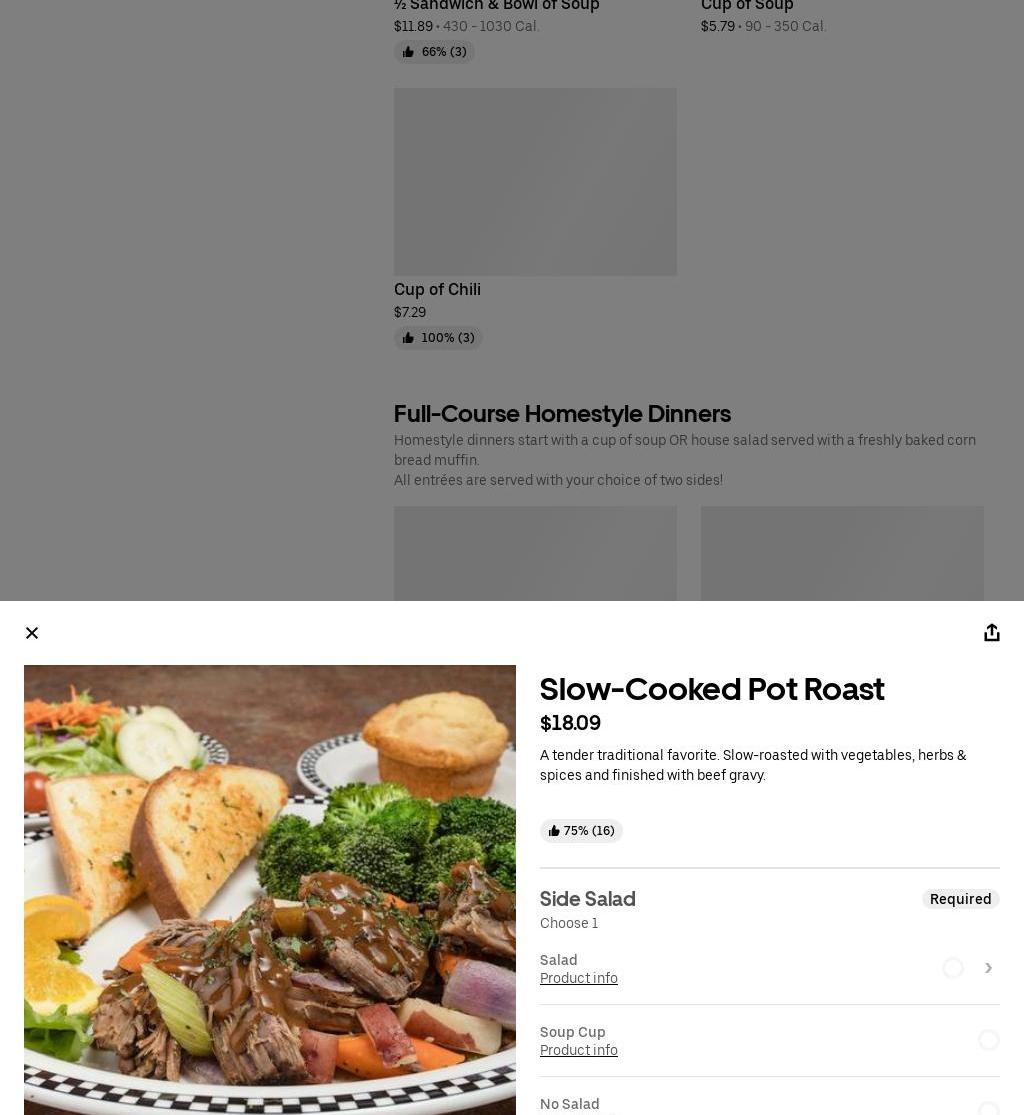This screenshot has height=1115, width=1024.
Task: Click the Cup of Chili image placeholder
Action: point(535,181)
